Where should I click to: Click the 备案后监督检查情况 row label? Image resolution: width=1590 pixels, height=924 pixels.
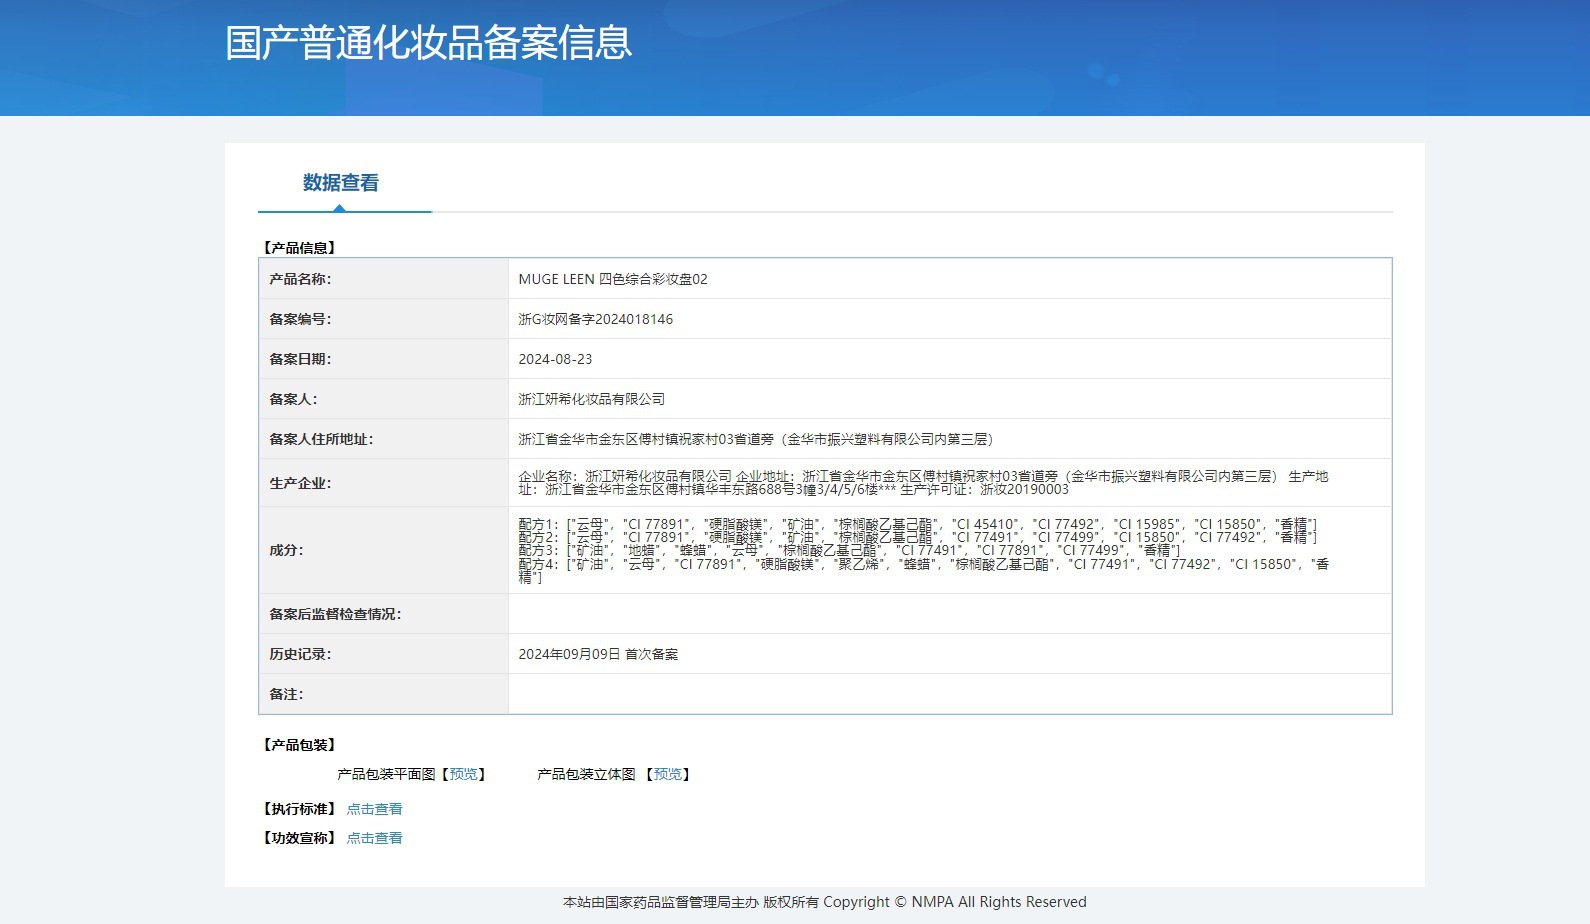(335, 614)
